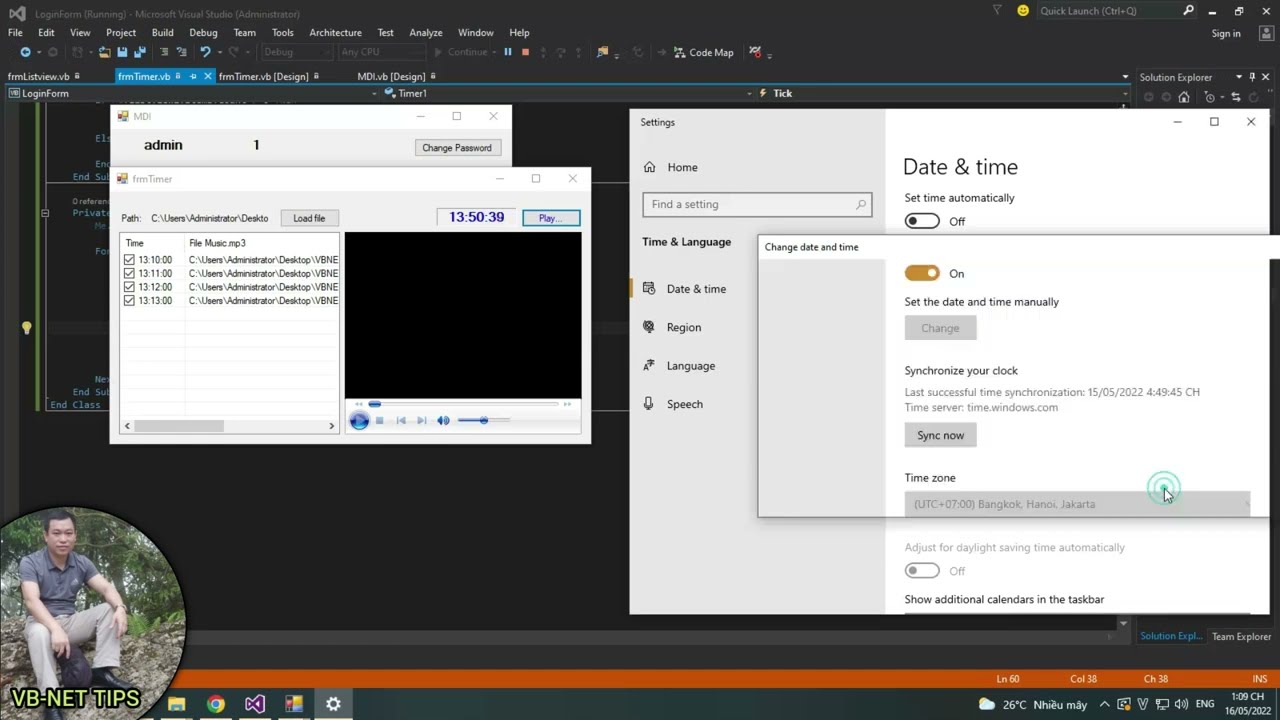This screenshot has height=720, width=1280.
Task: Click the stop button in the media player
Action: pos(380,420)
